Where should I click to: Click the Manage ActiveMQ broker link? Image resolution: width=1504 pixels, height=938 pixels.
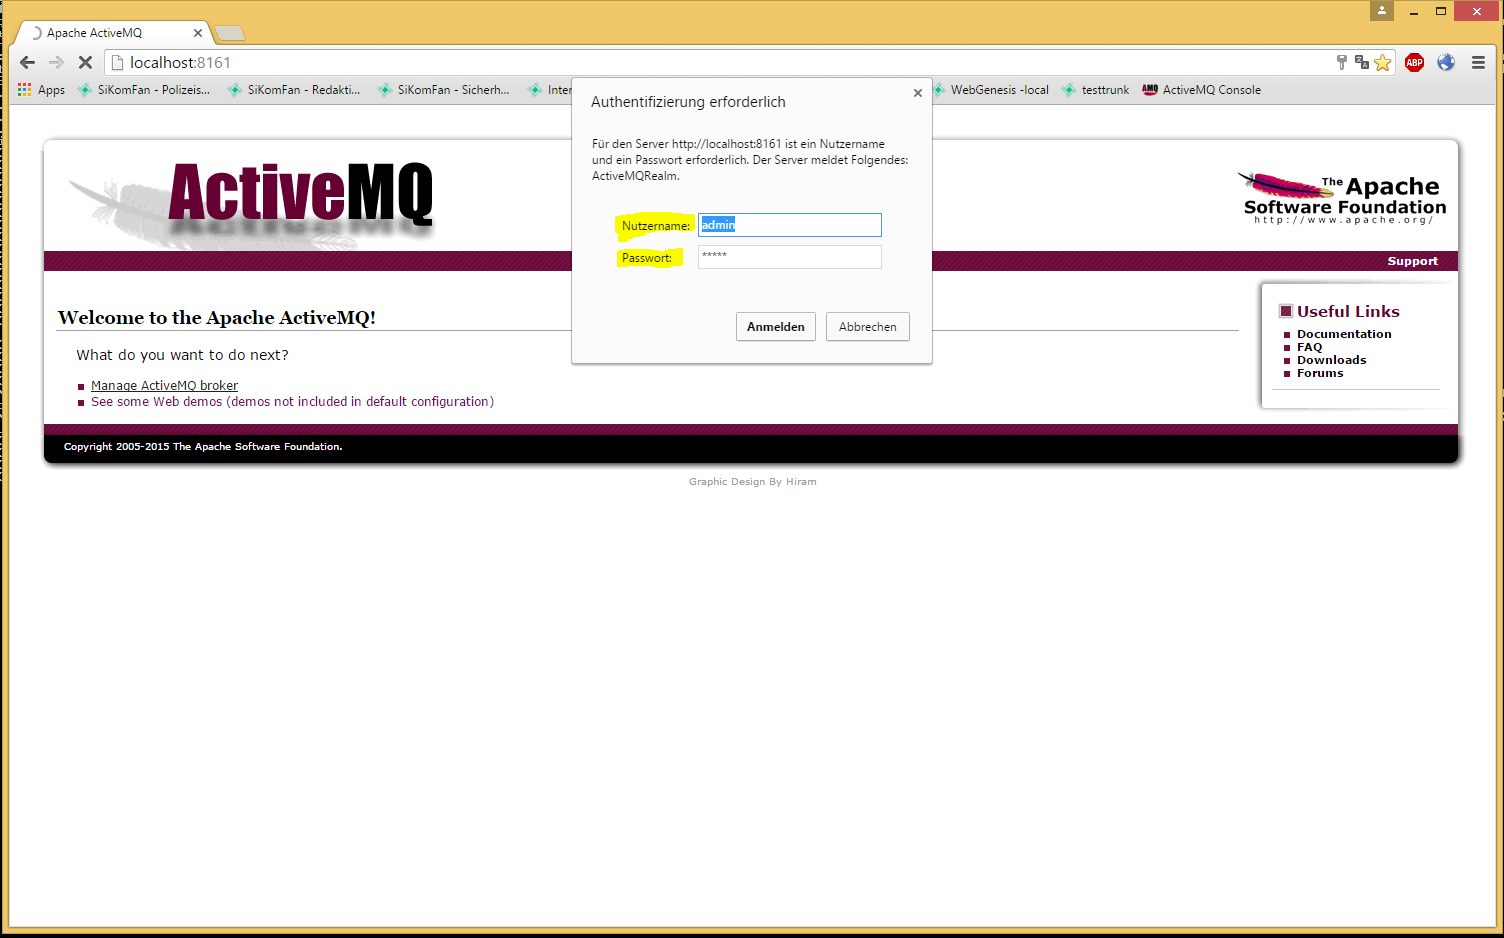click(x=164, y=386)
